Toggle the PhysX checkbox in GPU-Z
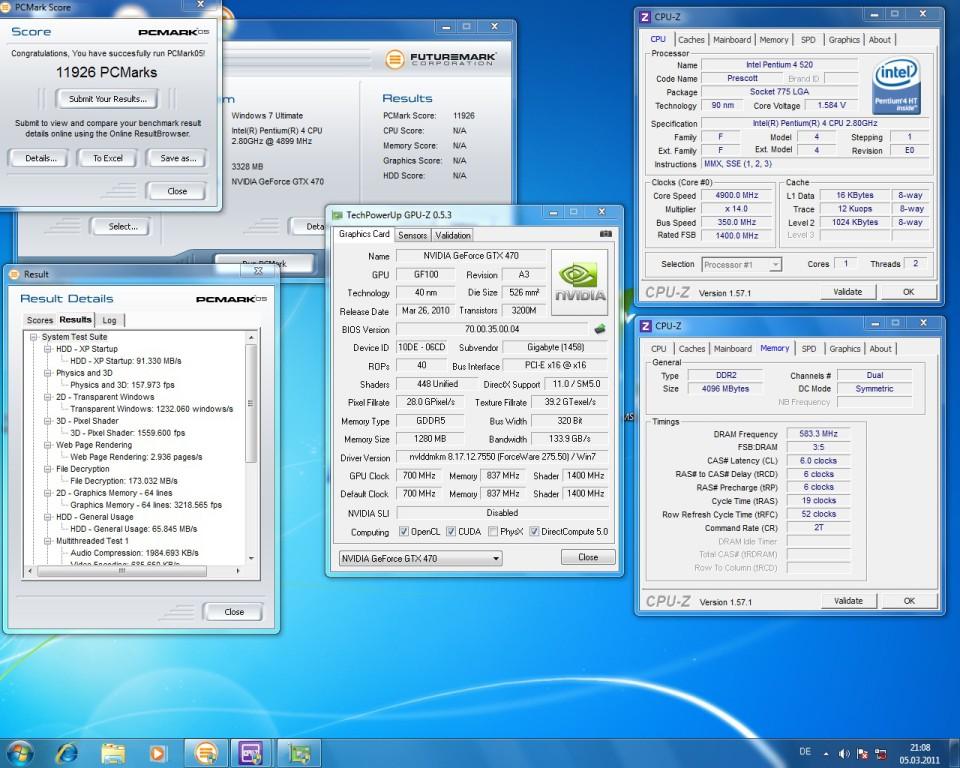Image resolution: width=960 pixels, height=768 pixels. [493, 532]
